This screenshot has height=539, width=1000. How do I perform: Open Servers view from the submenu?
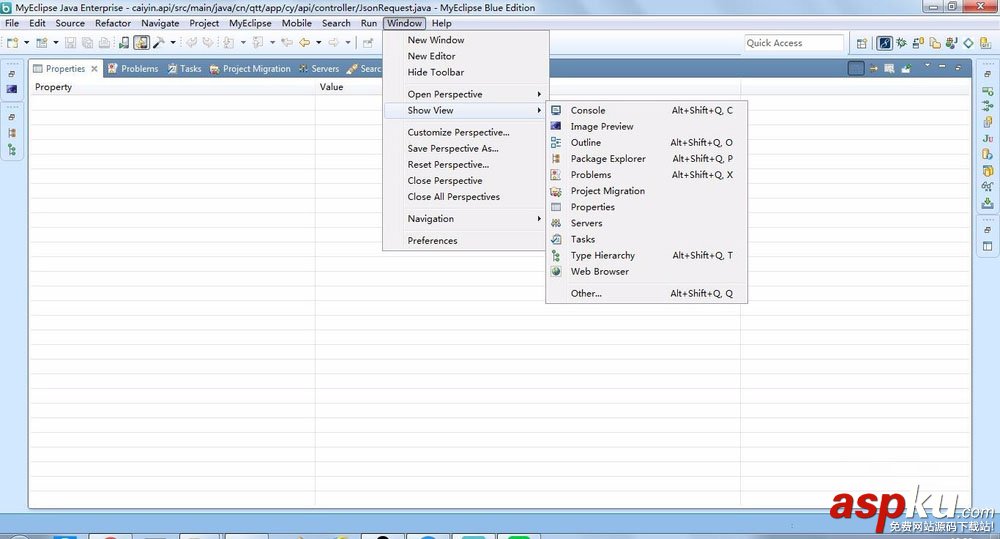(645, 223)
